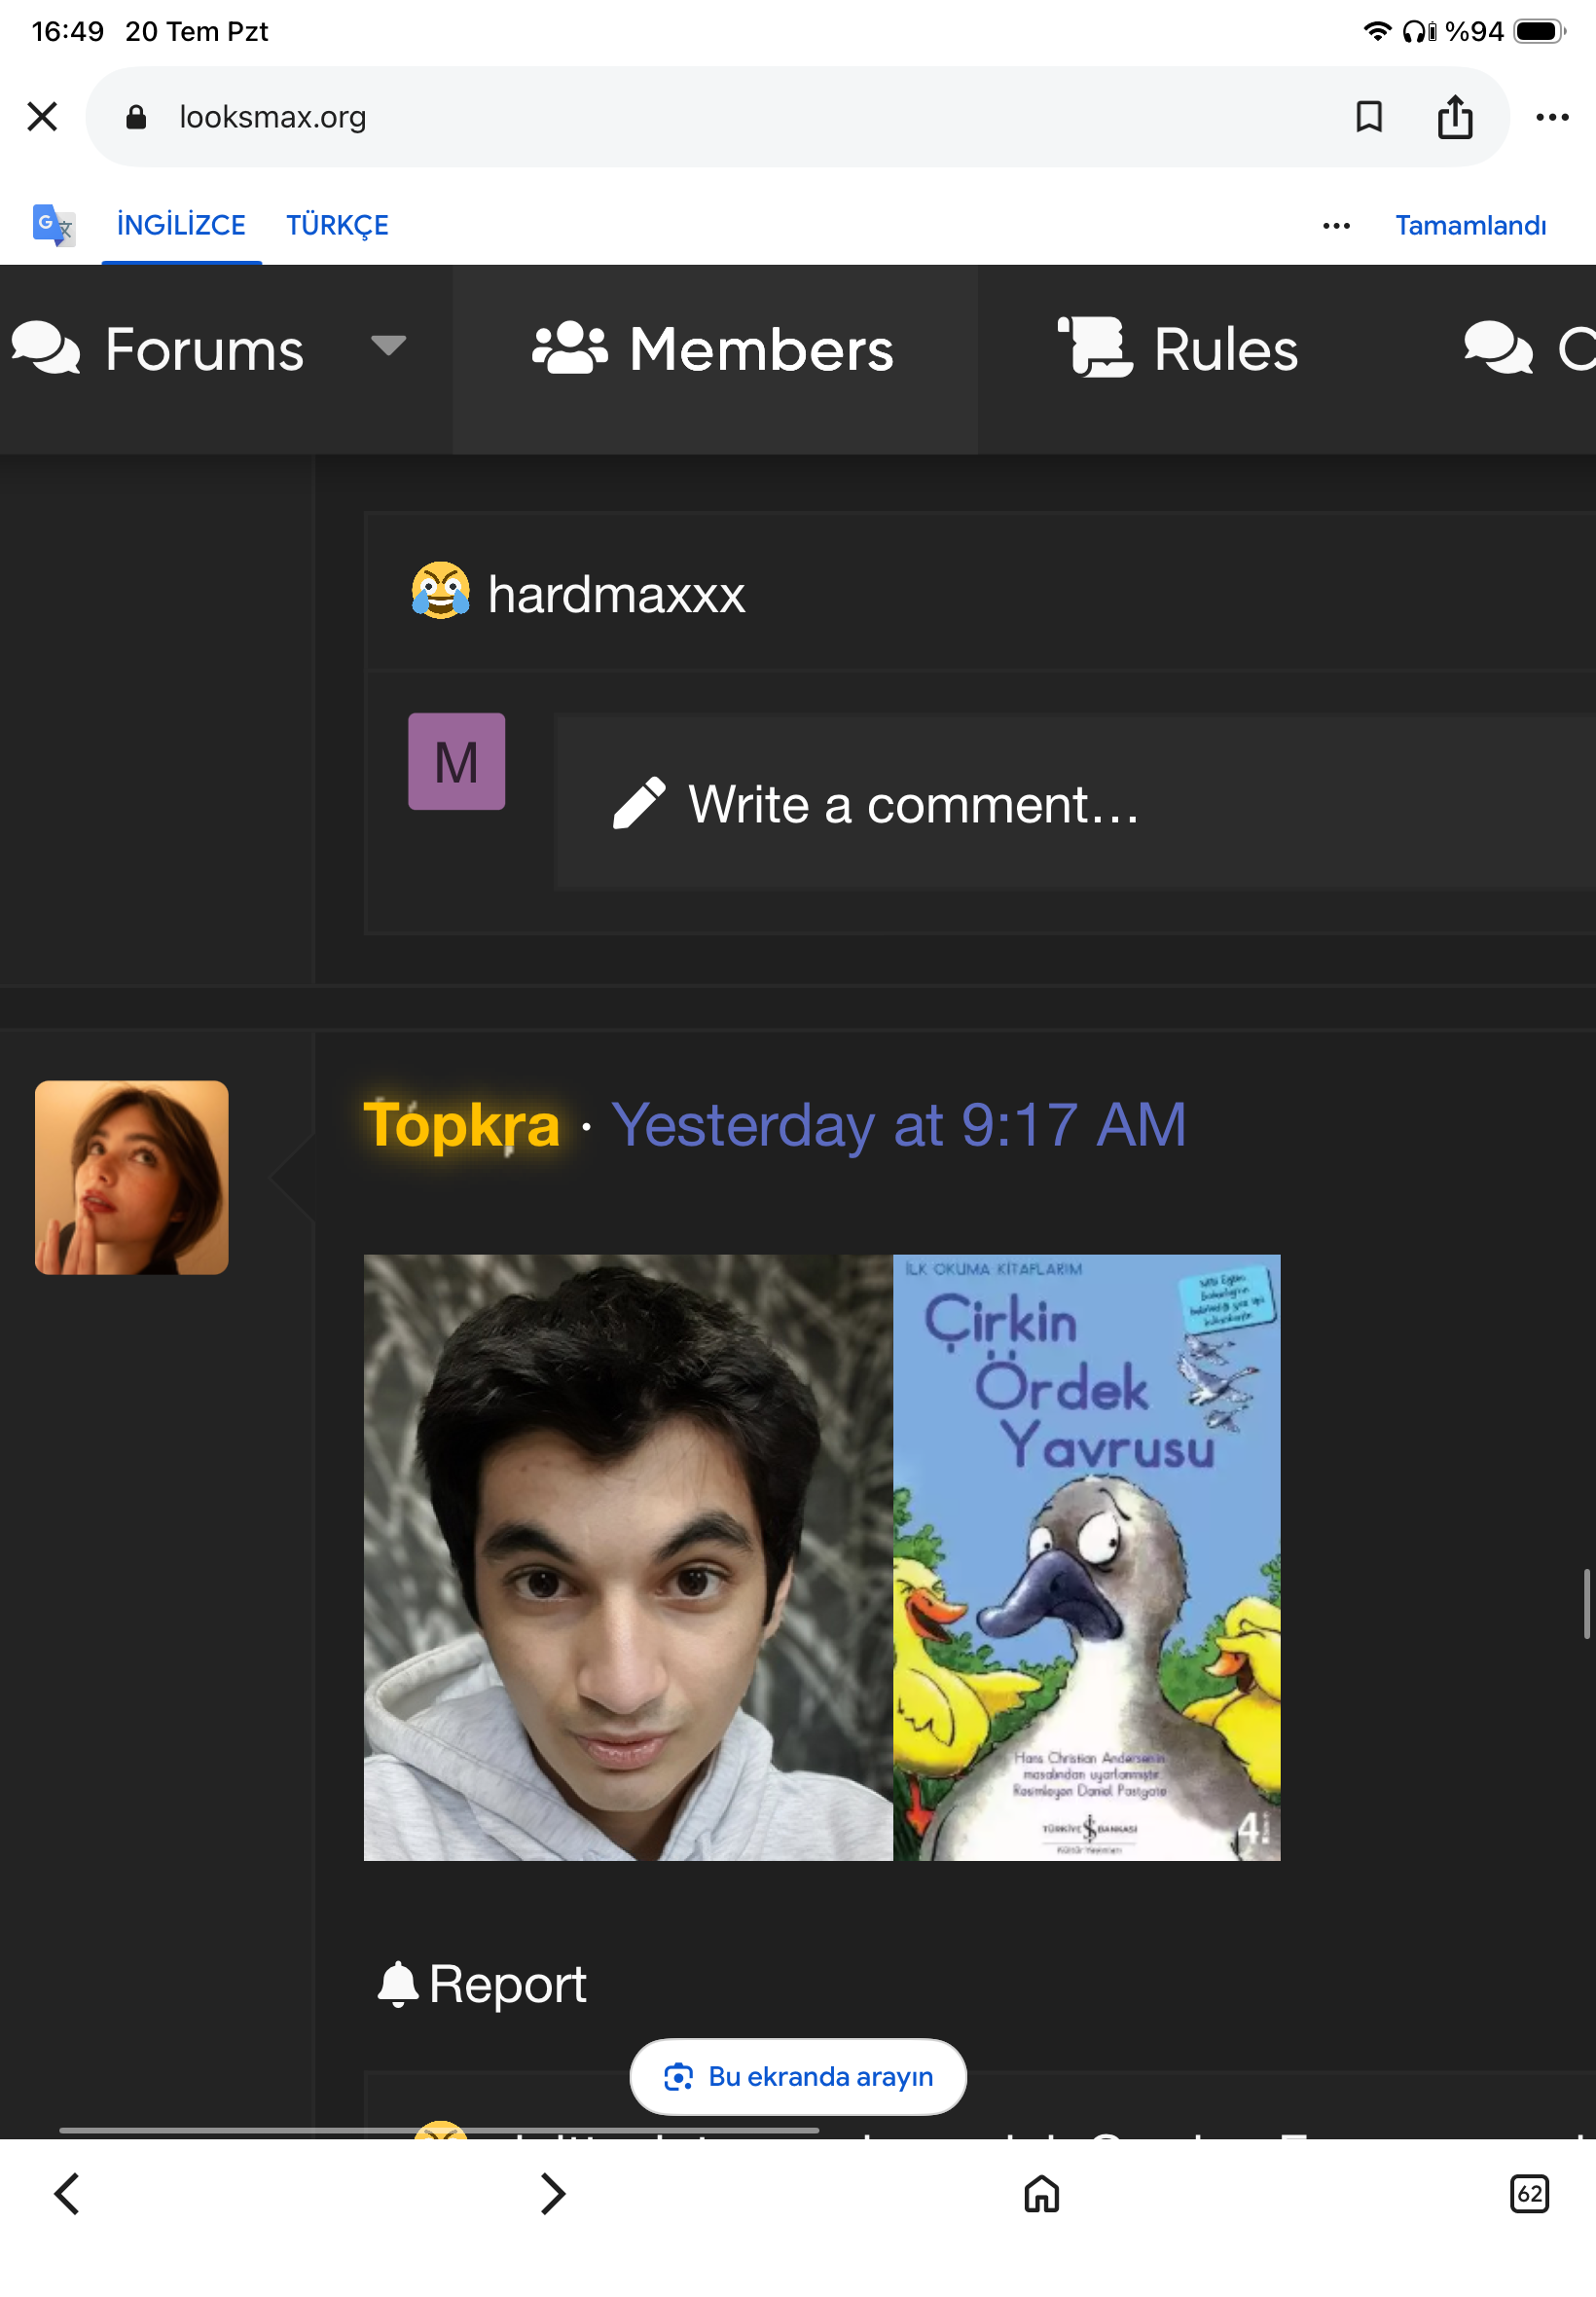Open the share icon in address bar

1455,116
